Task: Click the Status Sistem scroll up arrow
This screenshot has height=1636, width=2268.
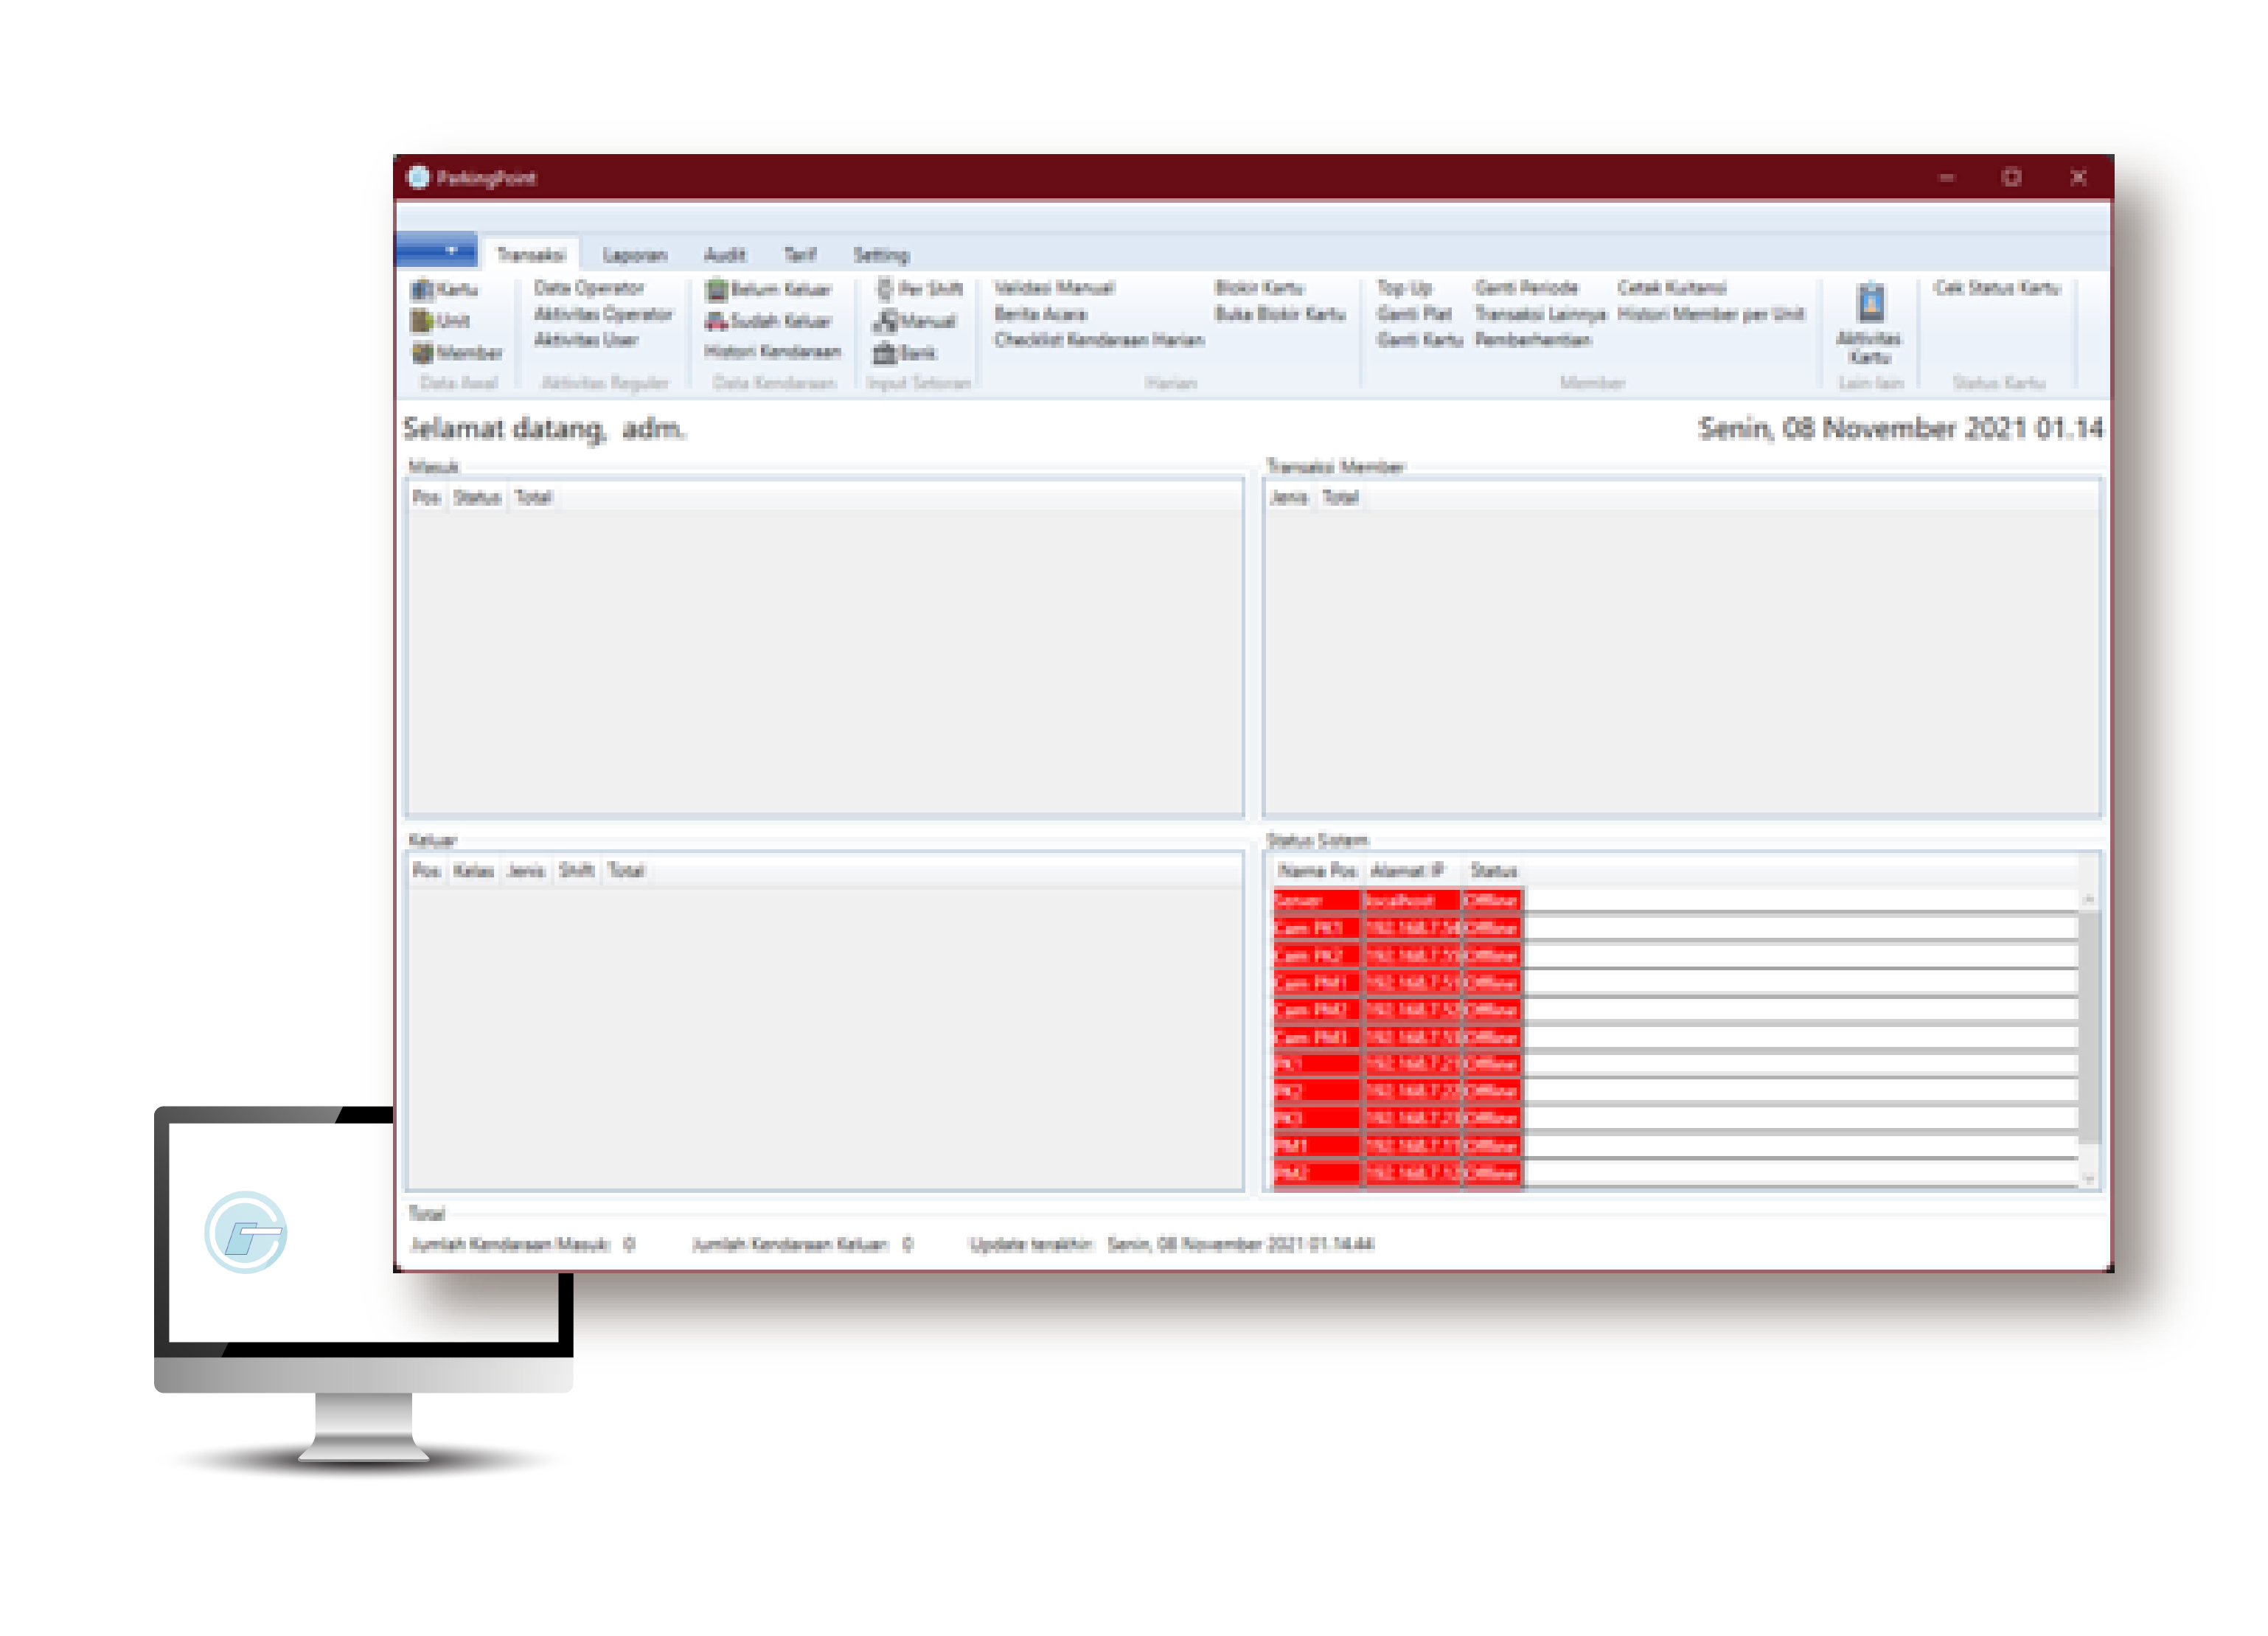Action: pyautogui.click(x=2089, y=900)
